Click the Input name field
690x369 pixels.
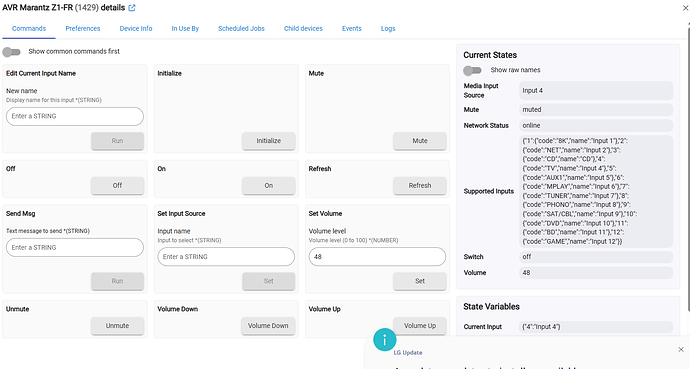tap(226, 257)
